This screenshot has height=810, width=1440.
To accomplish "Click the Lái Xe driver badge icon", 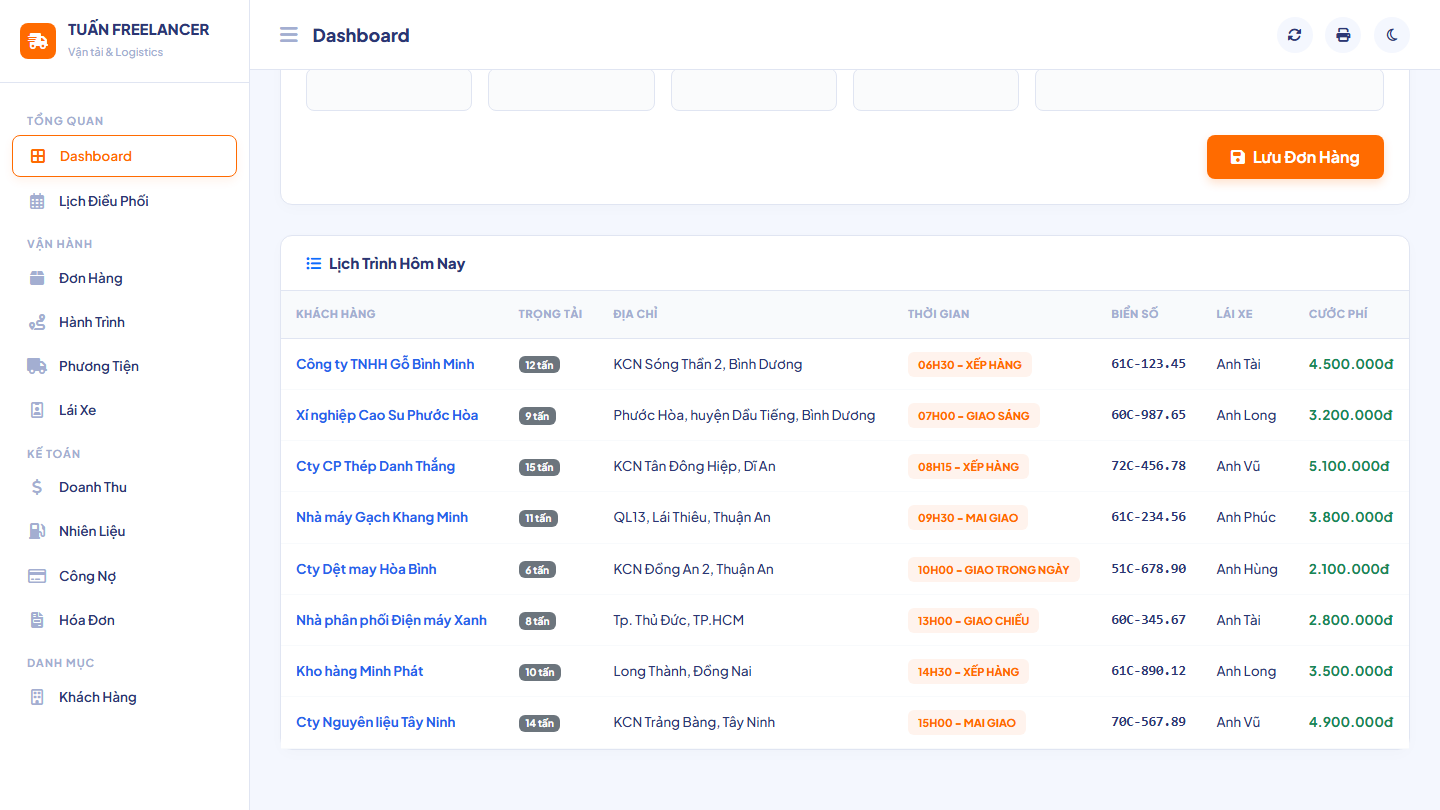I will [37, 410].
